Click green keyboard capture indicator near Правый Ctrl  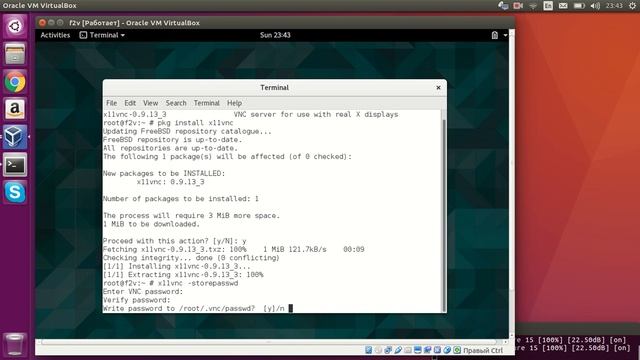point(457,350)
